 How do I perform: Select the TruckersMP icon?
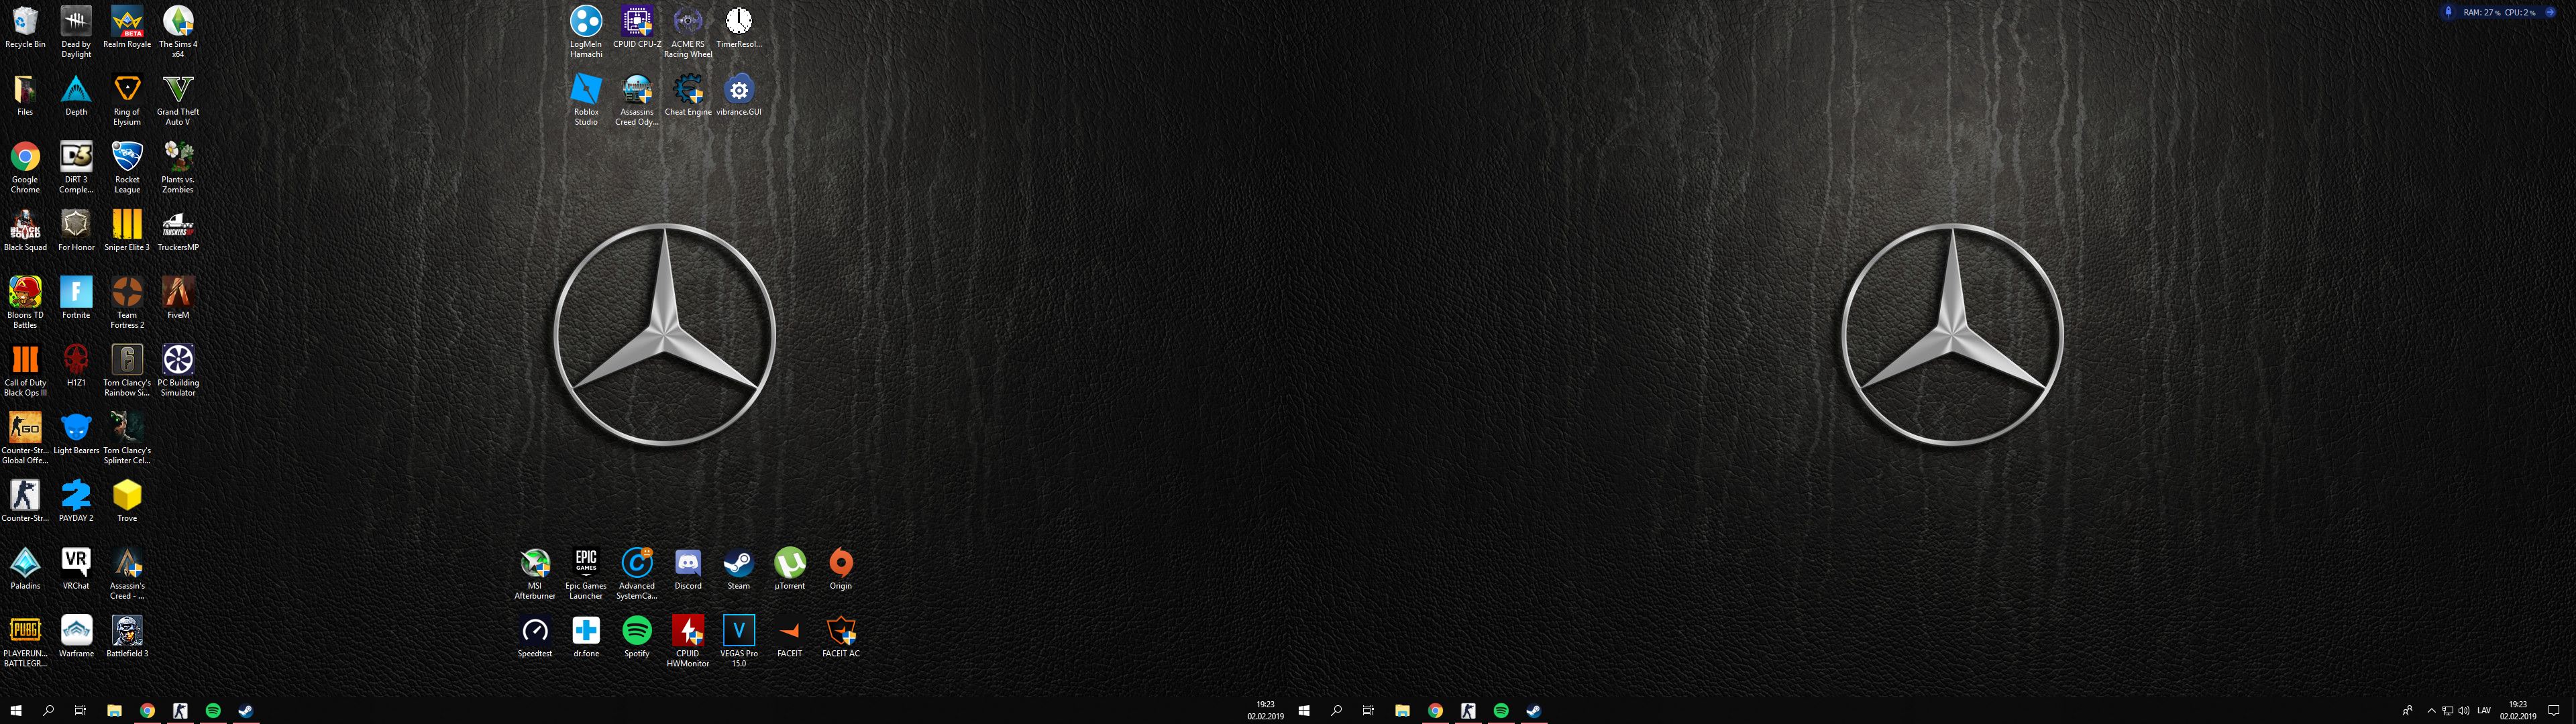[x=178, y=231]
